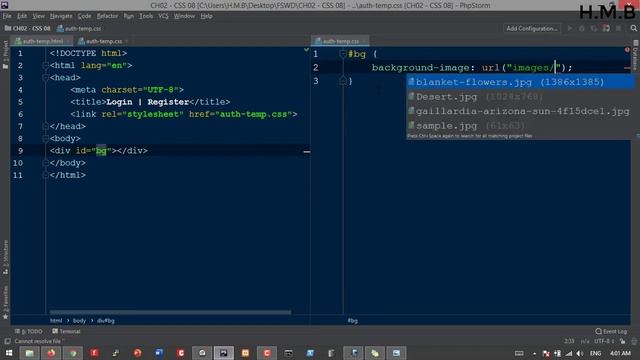Open the Edit menu
This screenshot has width=640, height=360.
(22, 16)
